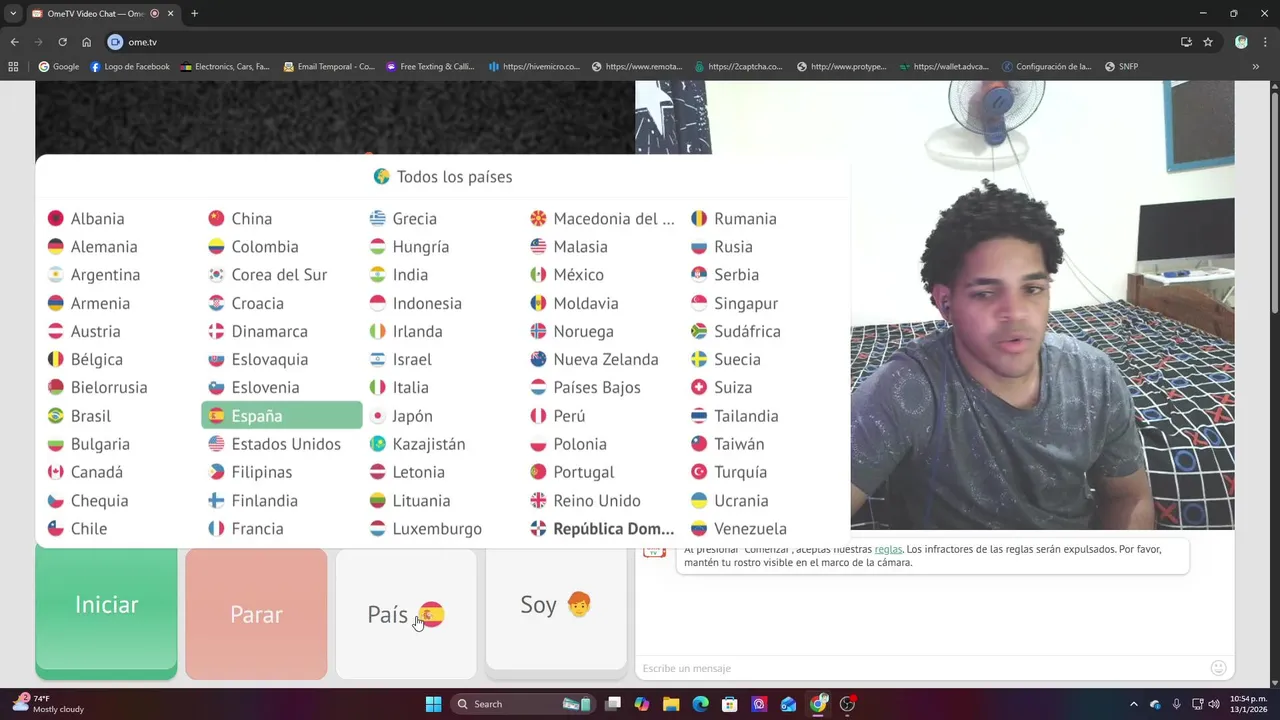Click the Canadá flag icon
The image size is (1280, 720).
tap(56, 472)
